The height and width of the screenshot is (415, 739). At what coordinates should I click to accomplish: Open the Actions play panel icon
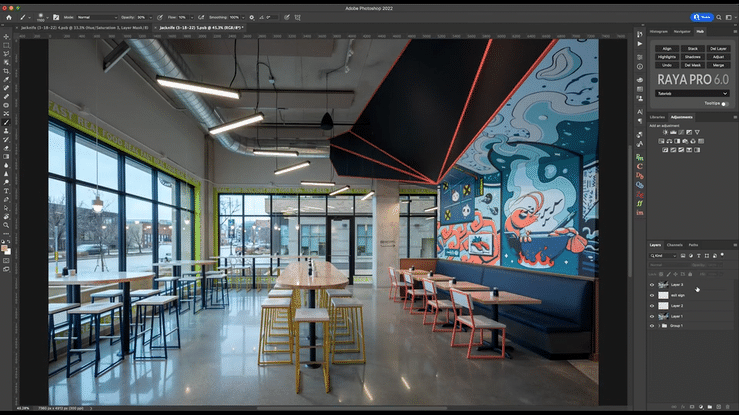coord(640,44)
